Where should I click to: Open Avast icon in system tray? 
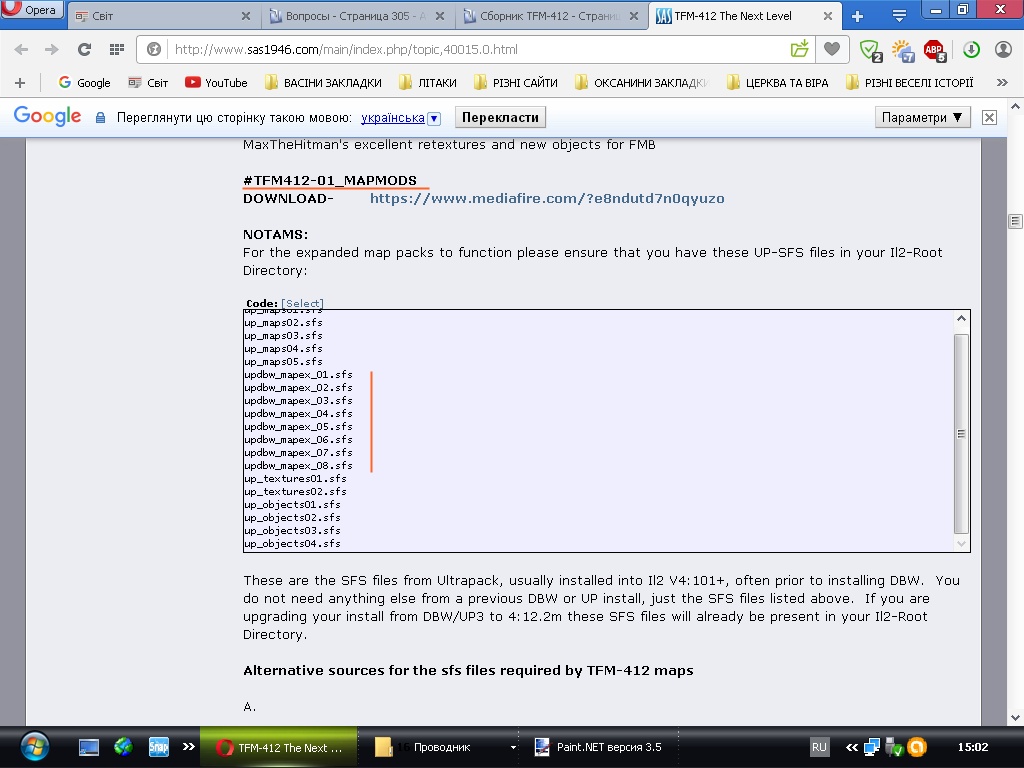917,747
